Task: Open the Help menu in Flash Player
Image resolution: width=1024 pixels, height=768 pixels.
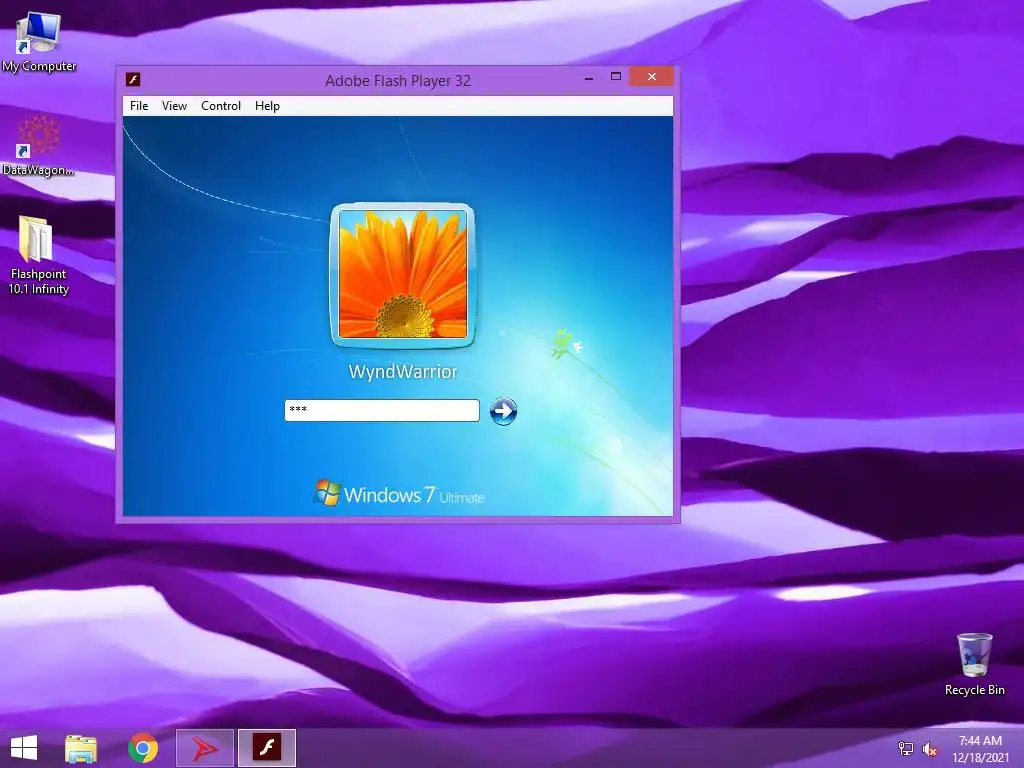Action: 267,106
